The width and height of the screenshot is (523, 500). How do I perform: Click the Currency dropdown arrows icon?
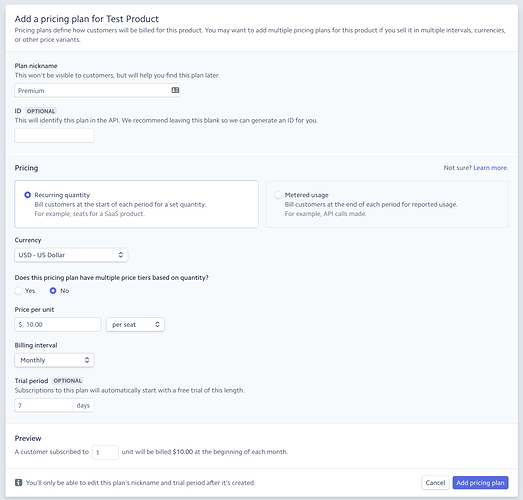click(120, 255)
